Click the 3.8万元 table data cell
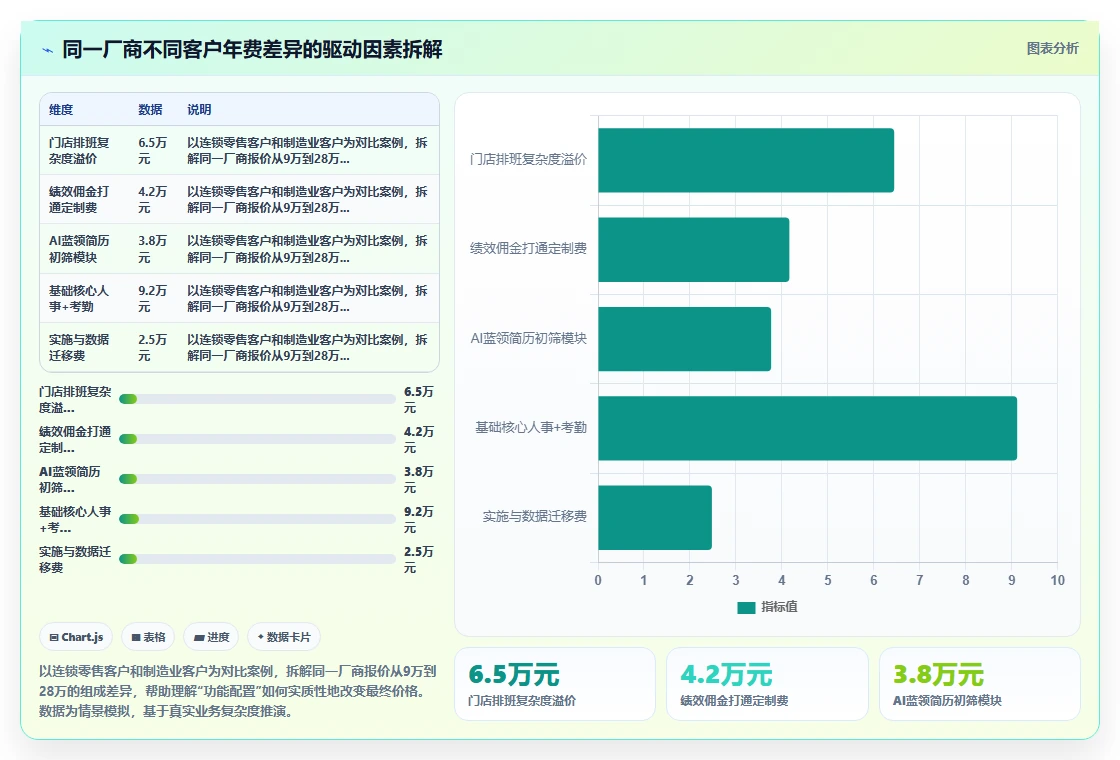 (152, 249)
